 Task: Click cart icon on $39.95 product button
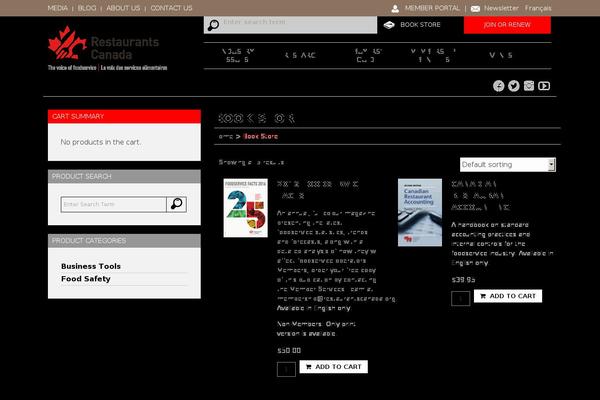pos(483,296)
